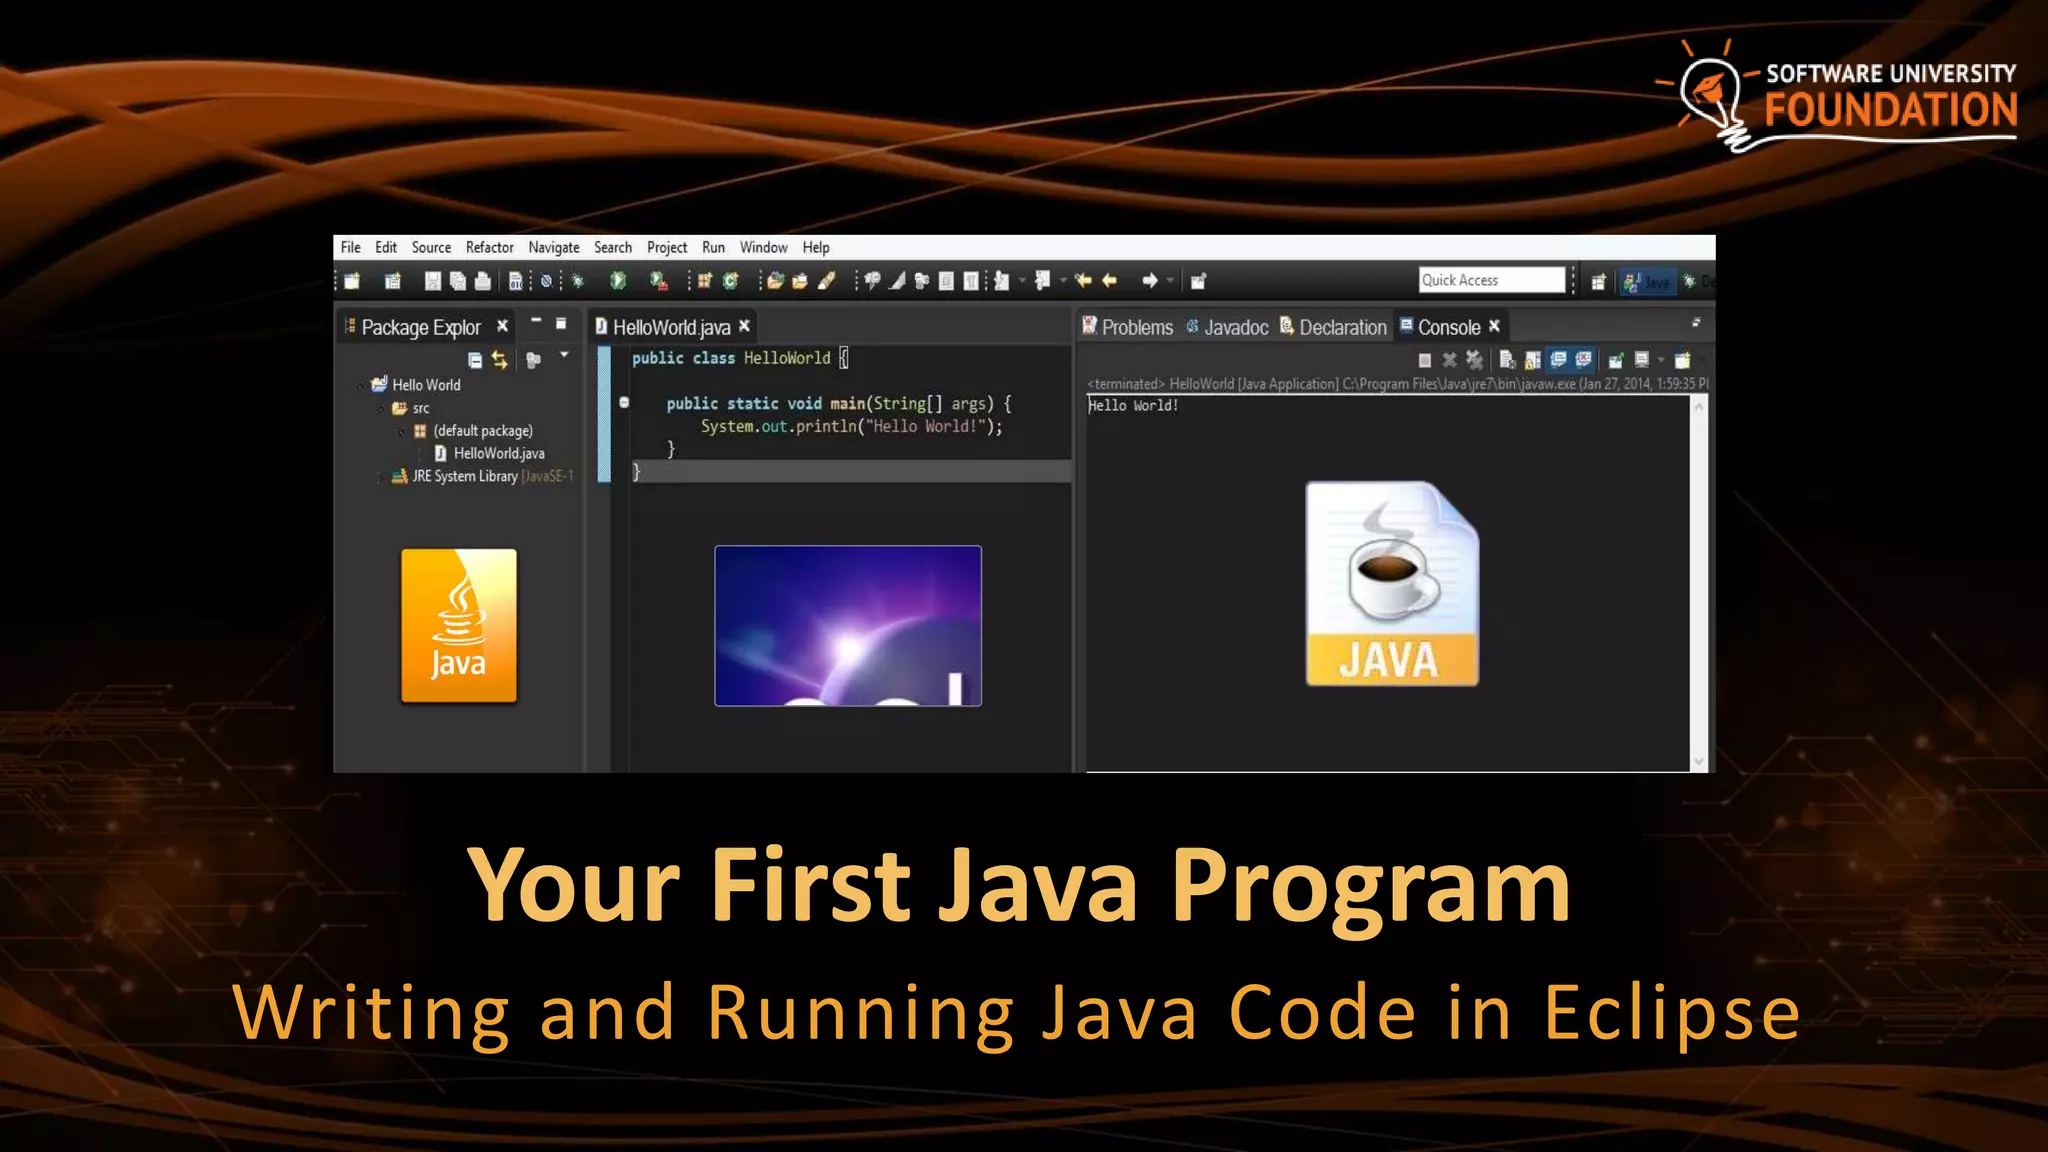This screenshot has height=1152, width=2048.
Task: Minimize the Package Explorer view
Action: click(536, 322)
